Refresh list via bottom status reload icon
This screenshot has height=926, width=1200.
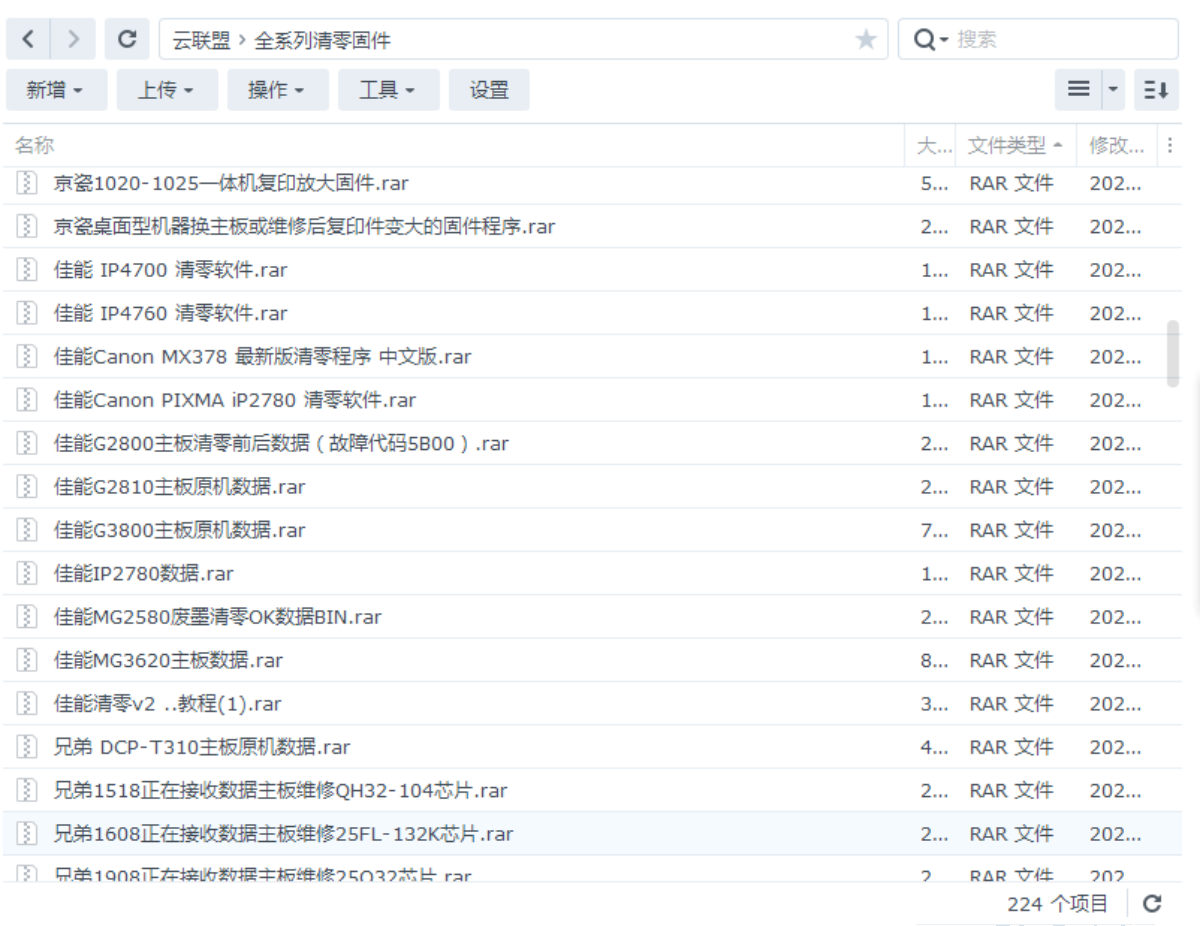coord(1152,904)
